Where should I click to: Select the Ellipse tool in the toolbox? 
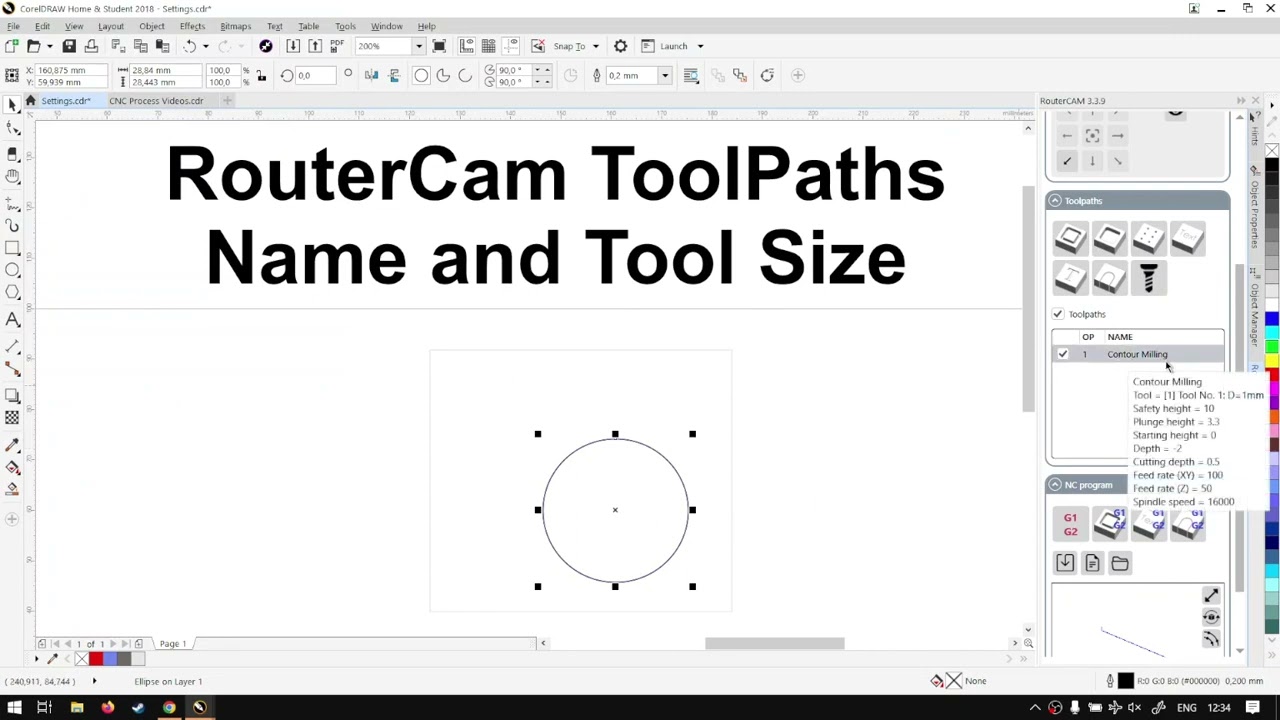(12, 270)
